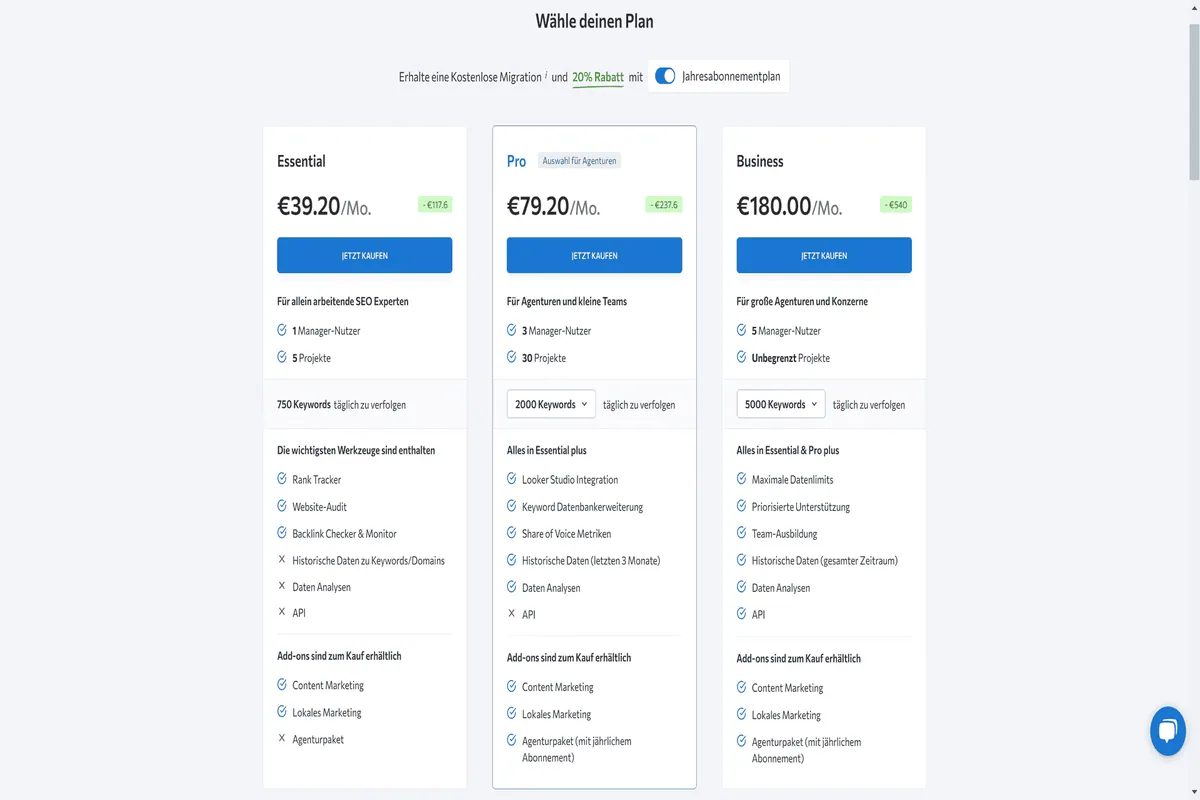Click check icon beside Backlink Checker & Monitor

tap(282, 533)
